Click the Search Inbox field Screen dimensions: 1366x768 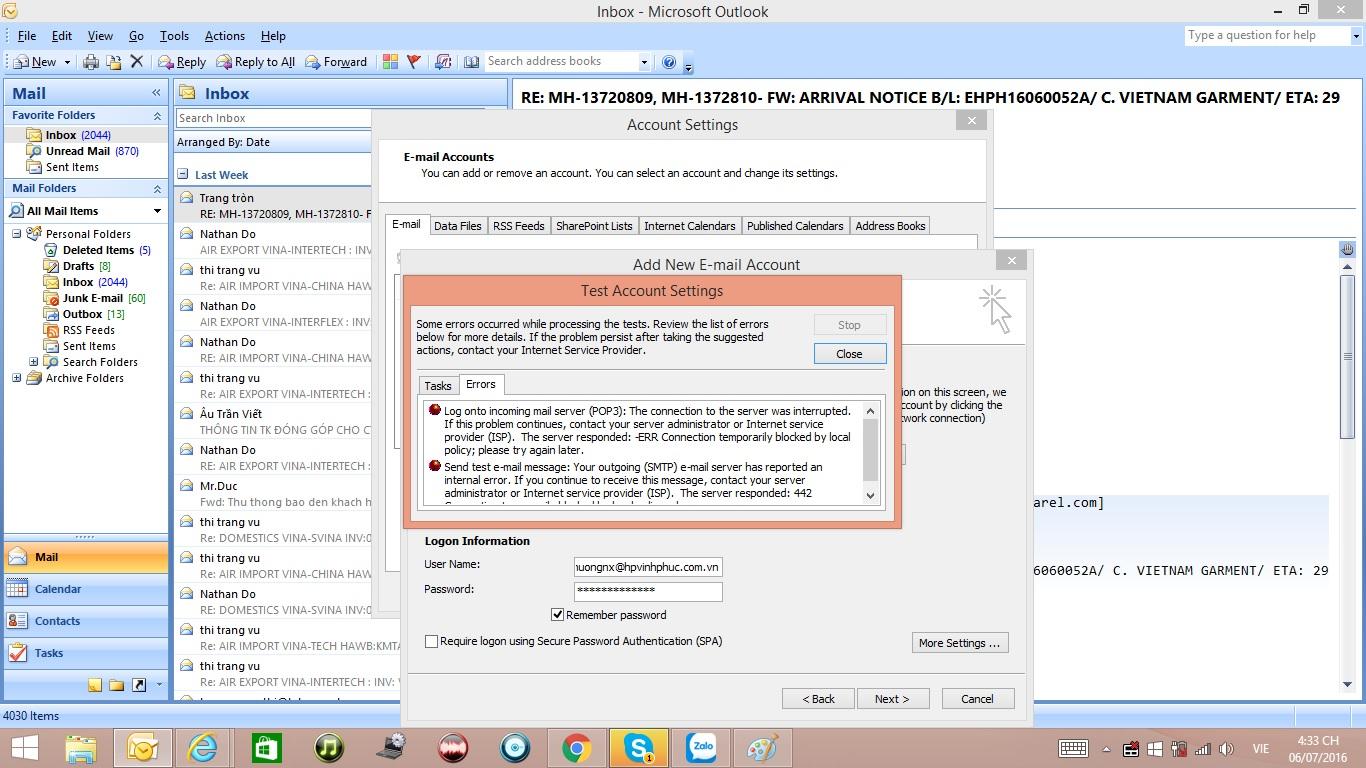click(x=274, y=118)
